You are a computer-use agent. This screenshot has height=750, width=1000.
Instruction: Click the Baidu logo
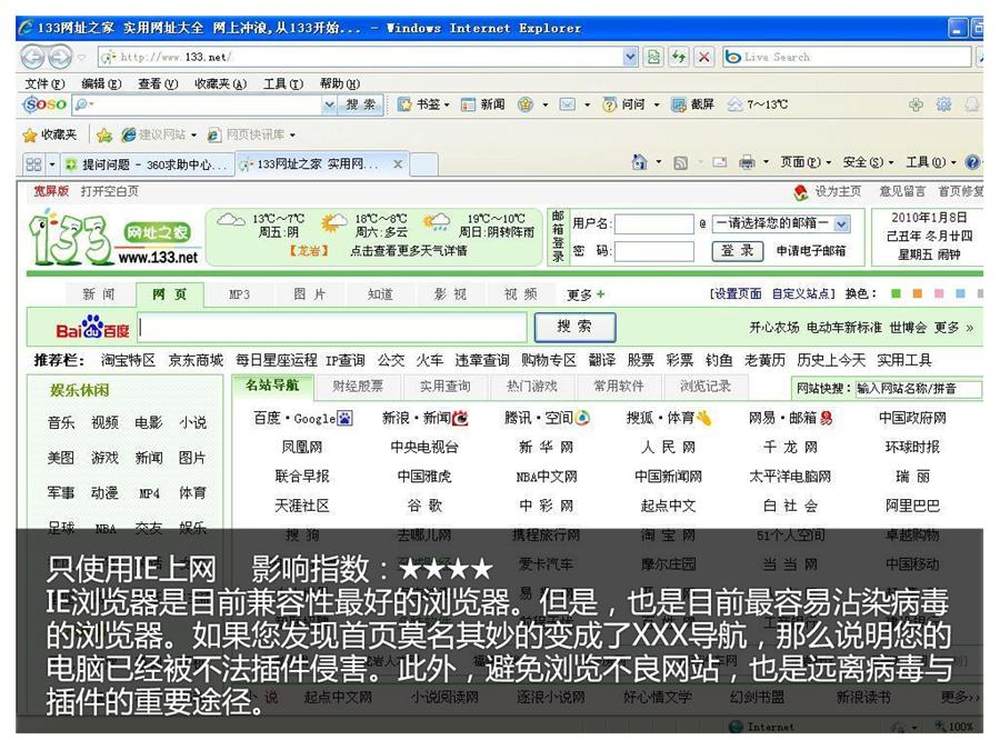[x=92, y=327]
